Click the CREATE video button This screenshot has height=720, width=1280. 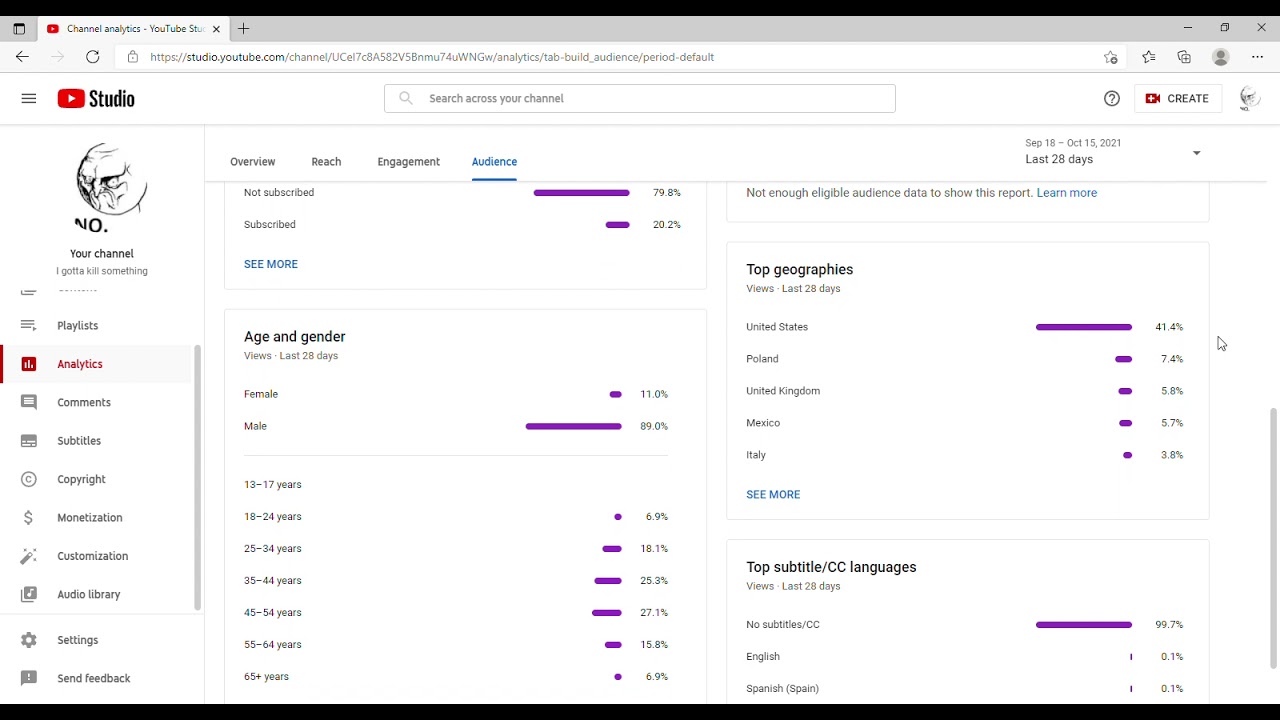click(1177, 98)
